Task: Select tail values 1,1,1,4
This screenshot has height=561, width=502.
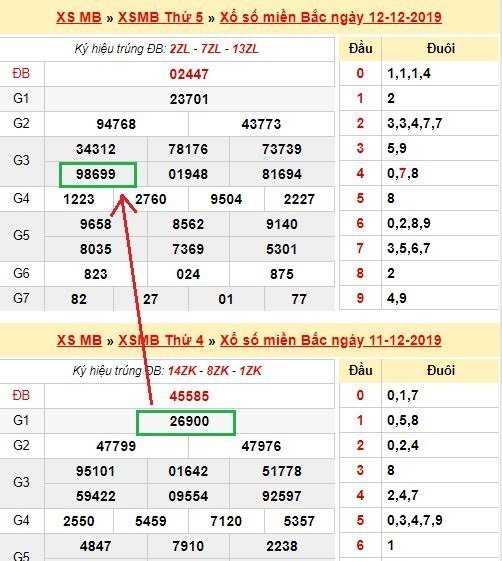Action: pos(409,74)
